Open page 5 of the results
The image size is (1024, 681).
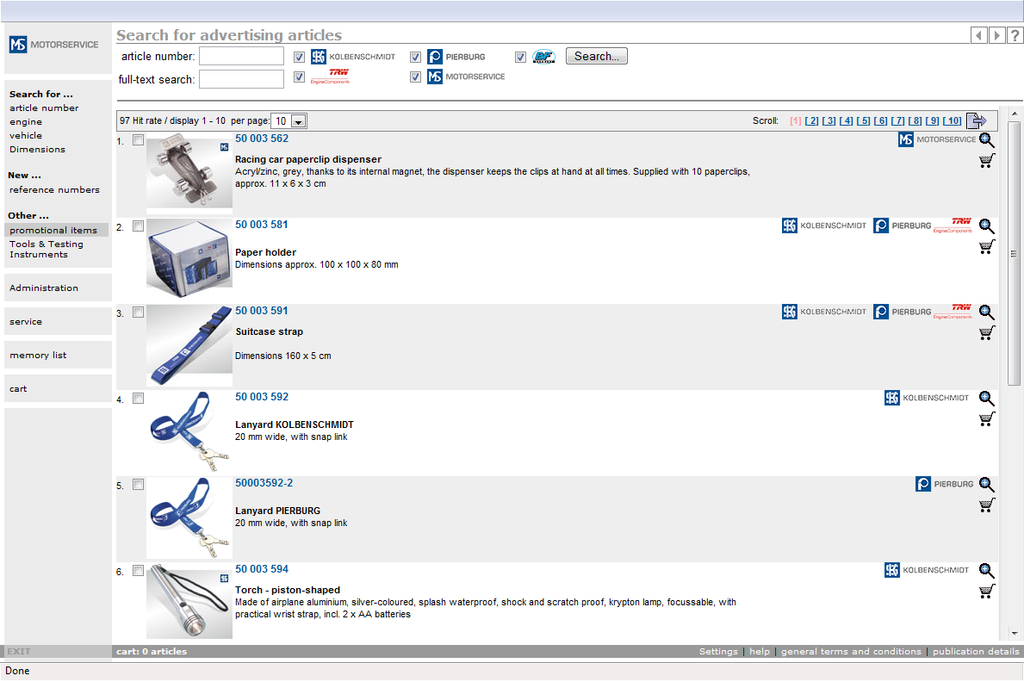click(863, 121)
